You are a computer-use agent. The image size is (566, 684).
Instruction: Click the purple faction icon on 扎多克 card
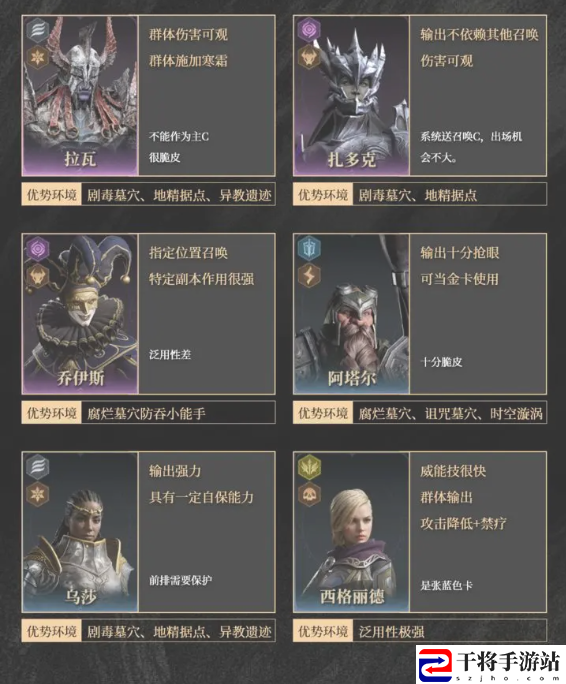pyautogui.click(x=309, y=30)
